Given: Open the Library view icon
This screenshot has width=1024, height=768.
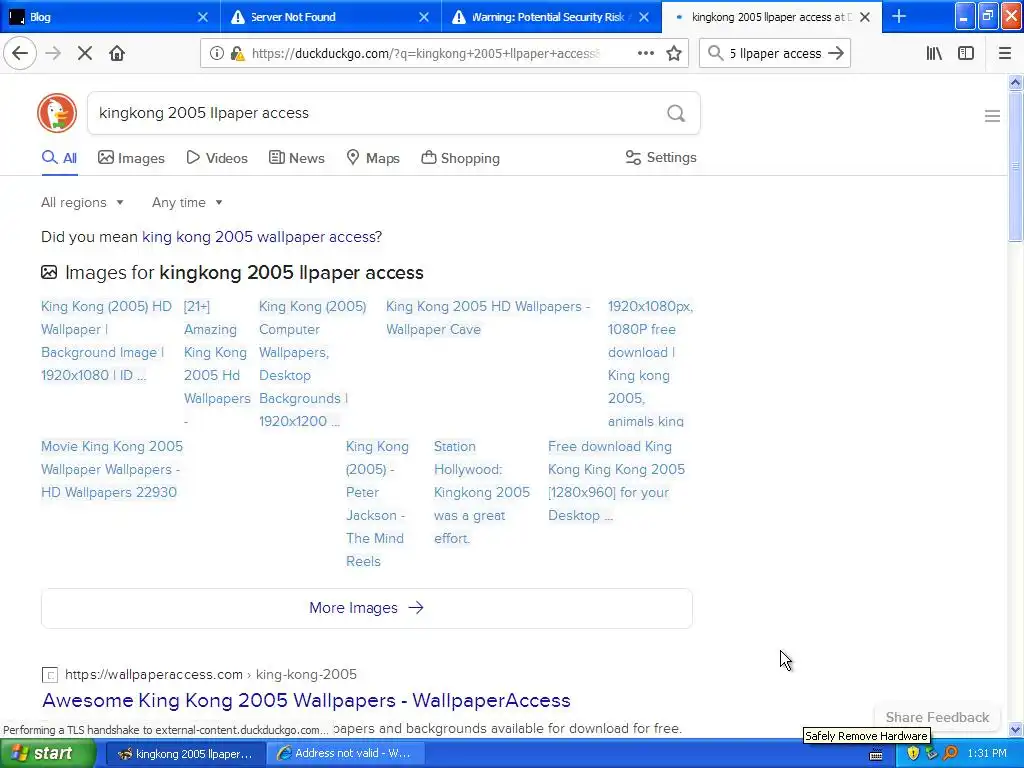Looking at the screenshot, I should [934, 53].
